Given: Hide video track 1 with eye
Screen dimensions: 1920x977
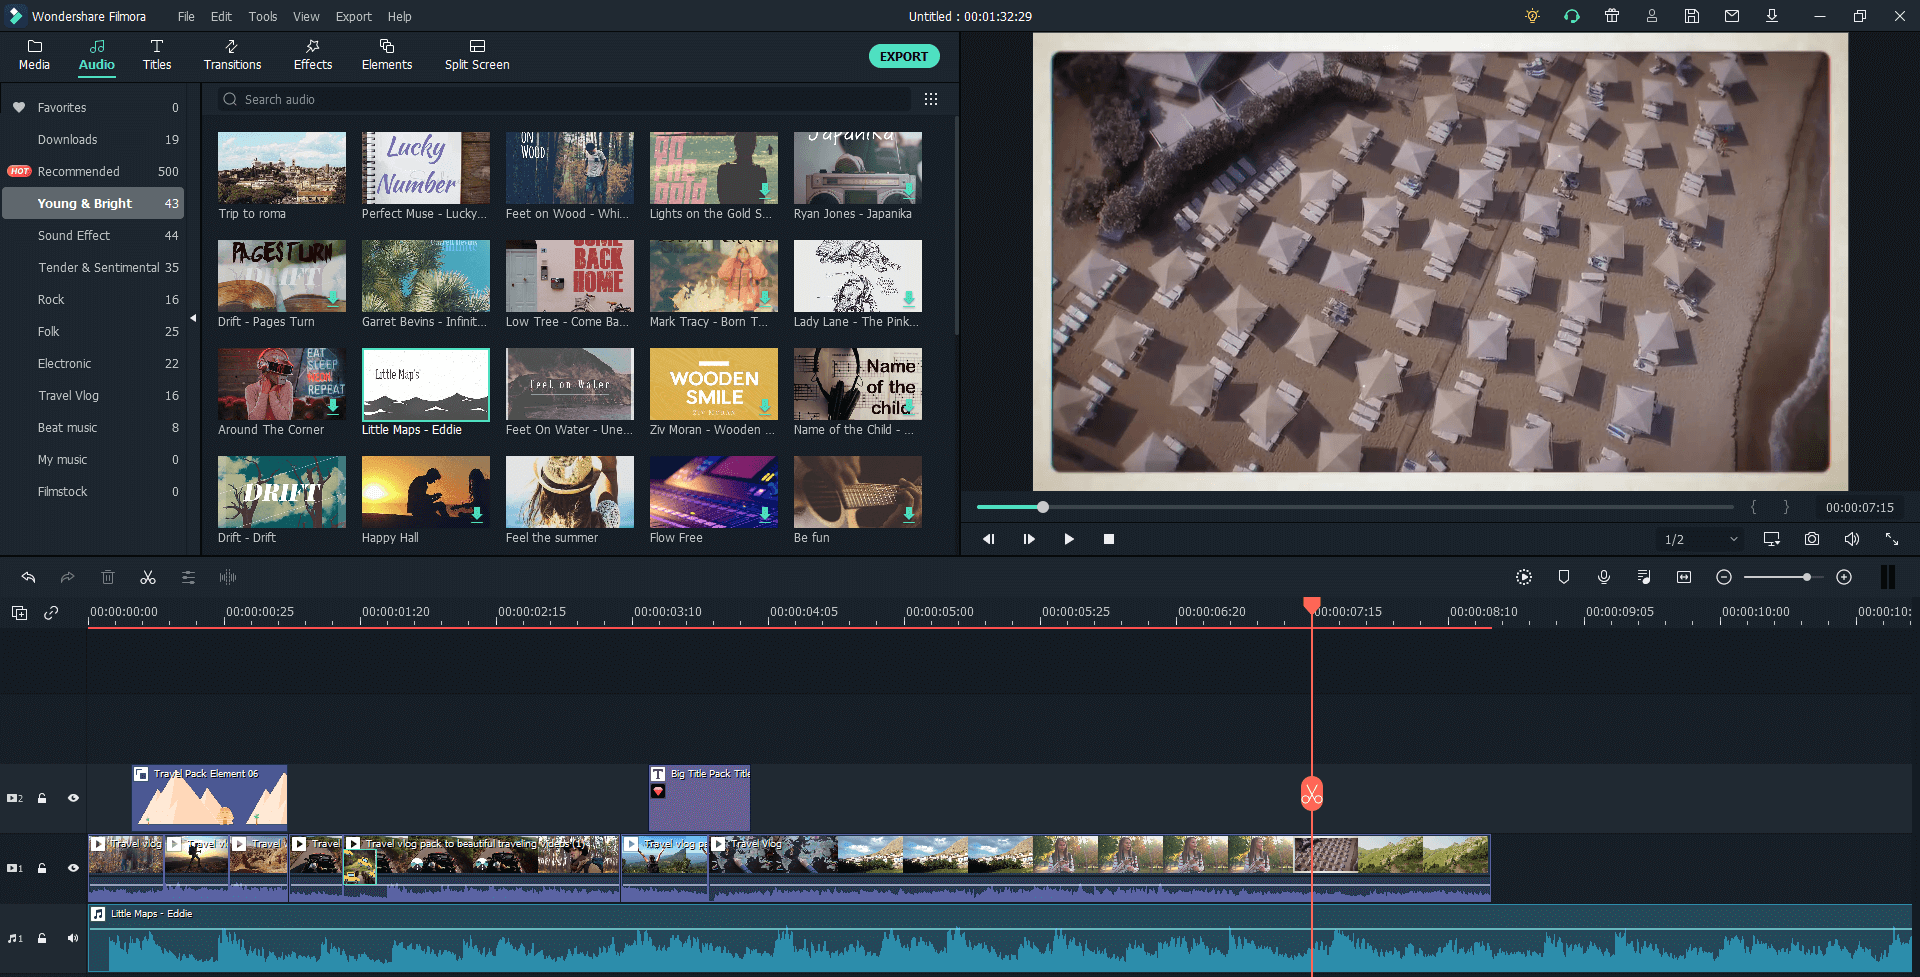Looking at the screenshot, I should [73, 868].
